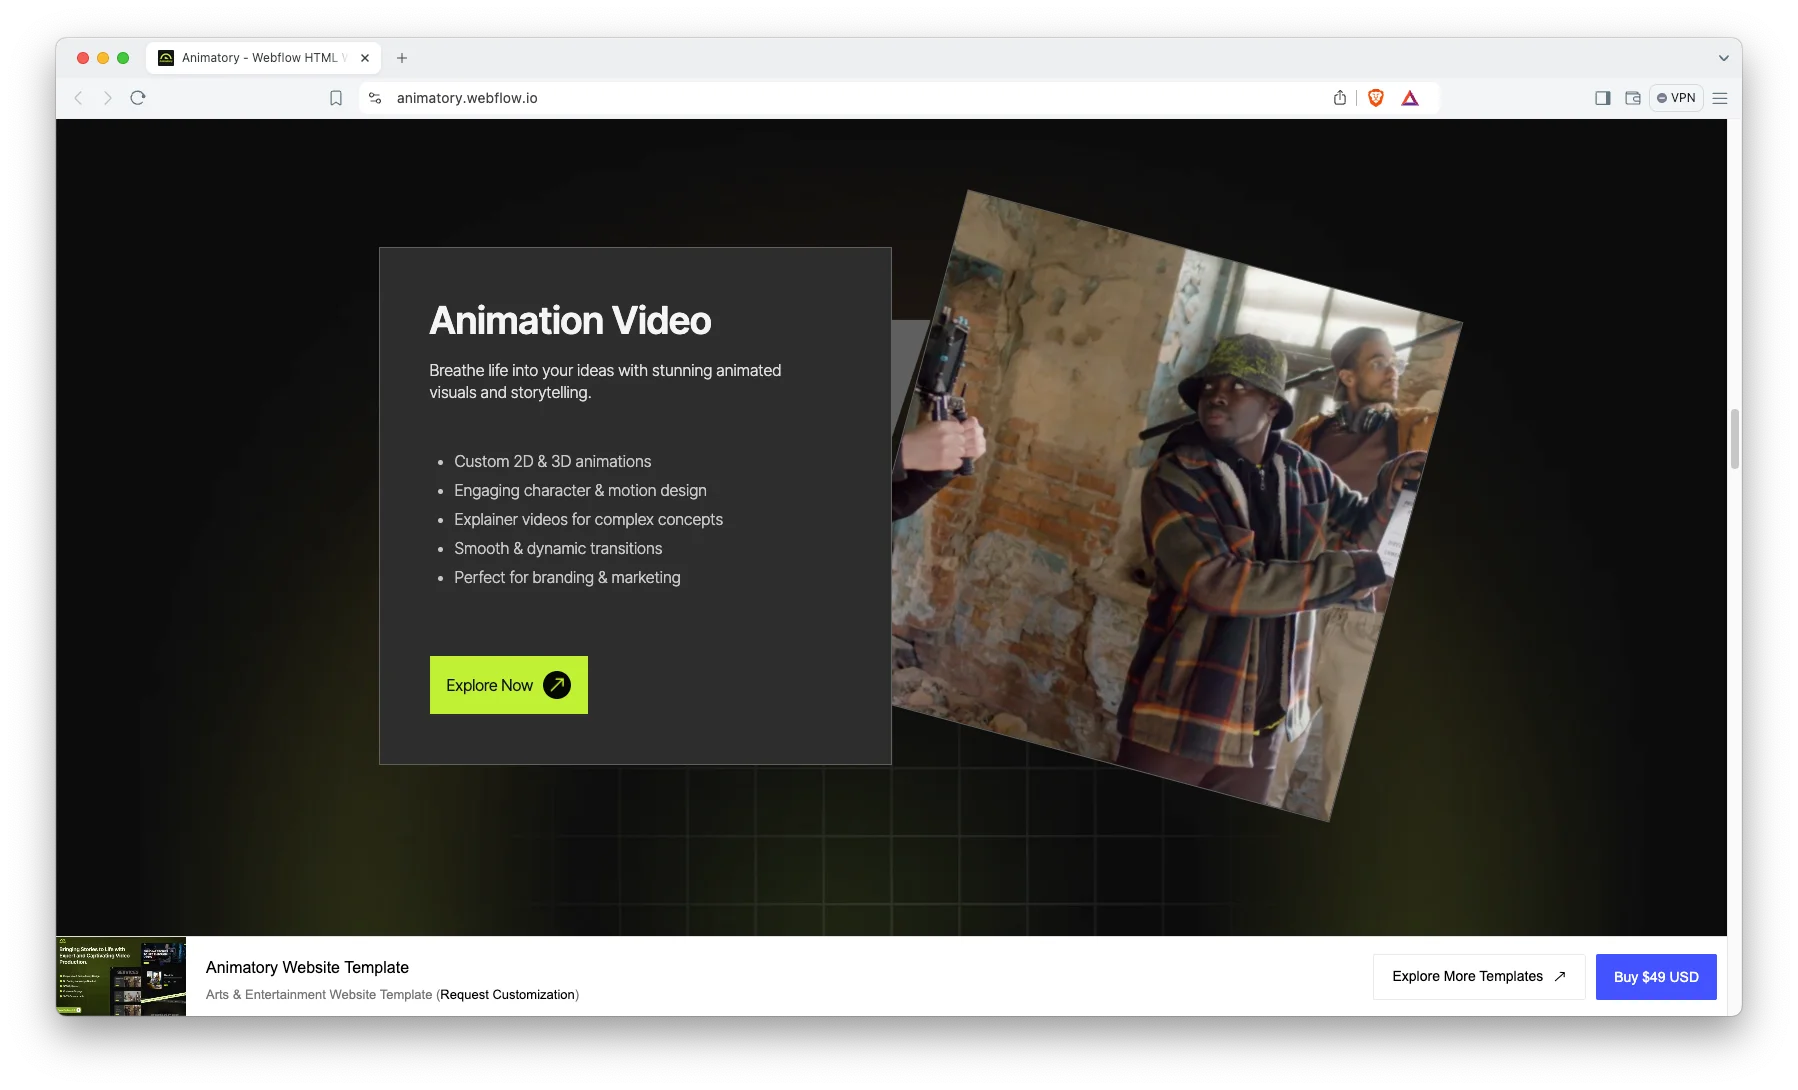
Task: View site settings icon left of URL
Action: [375, 98]
